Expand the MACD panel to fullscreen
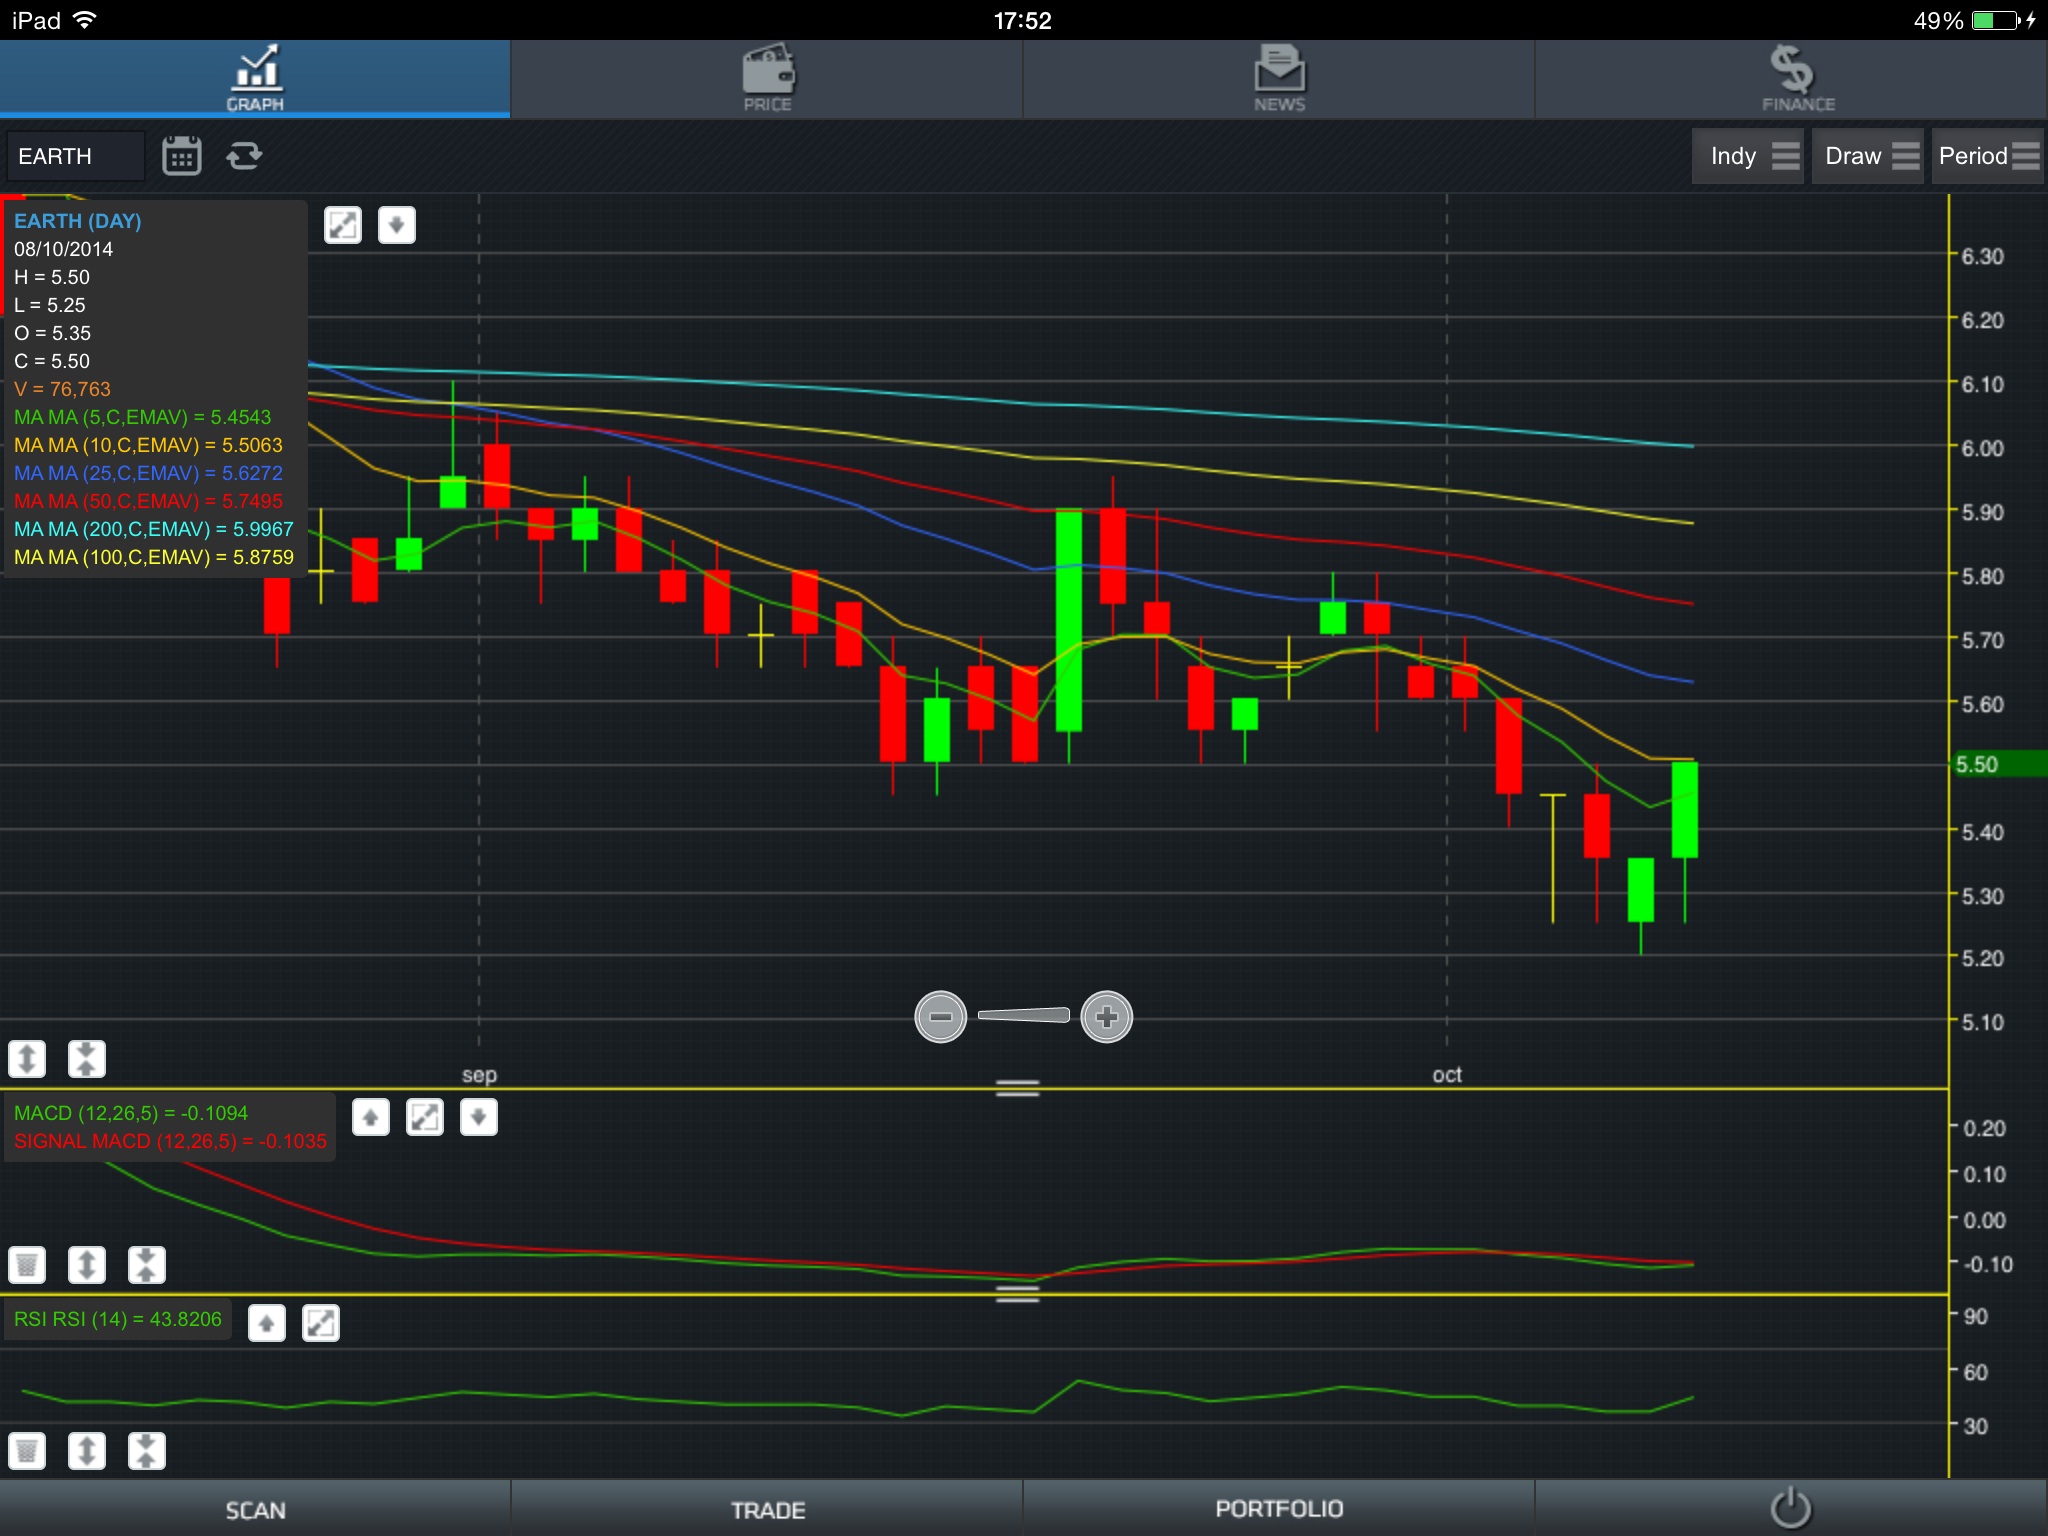 click(425, 1117)
